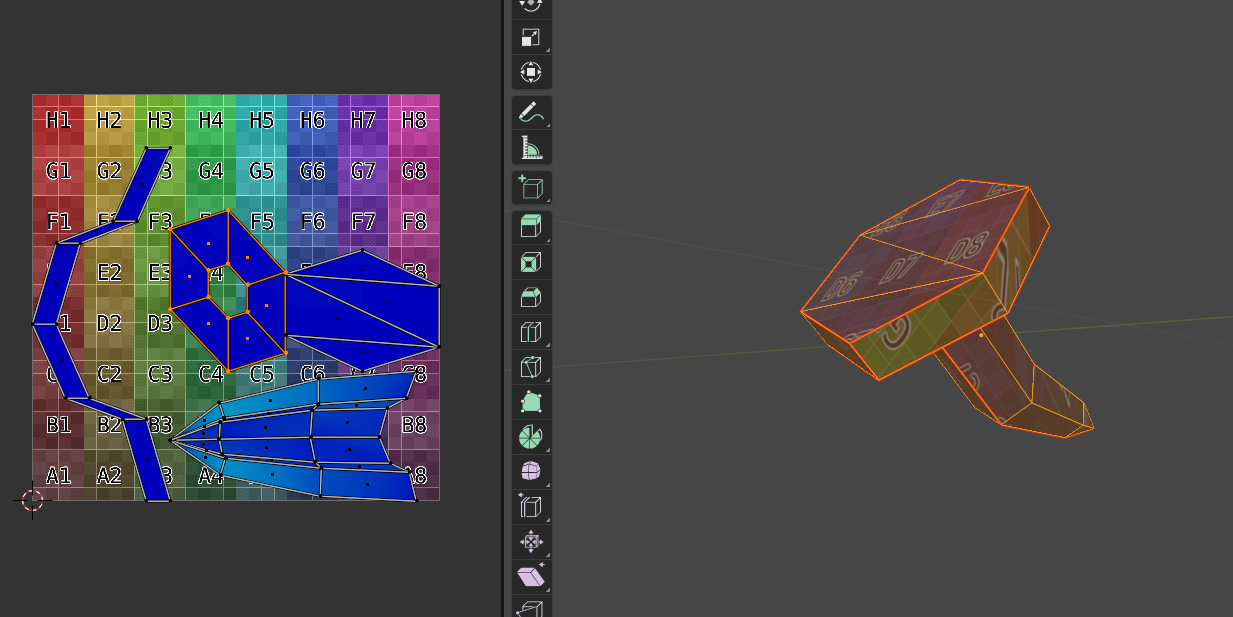Select the Shrink/Fatten tool
Viewport: 1233px width, 617px height.
(531, 542)
